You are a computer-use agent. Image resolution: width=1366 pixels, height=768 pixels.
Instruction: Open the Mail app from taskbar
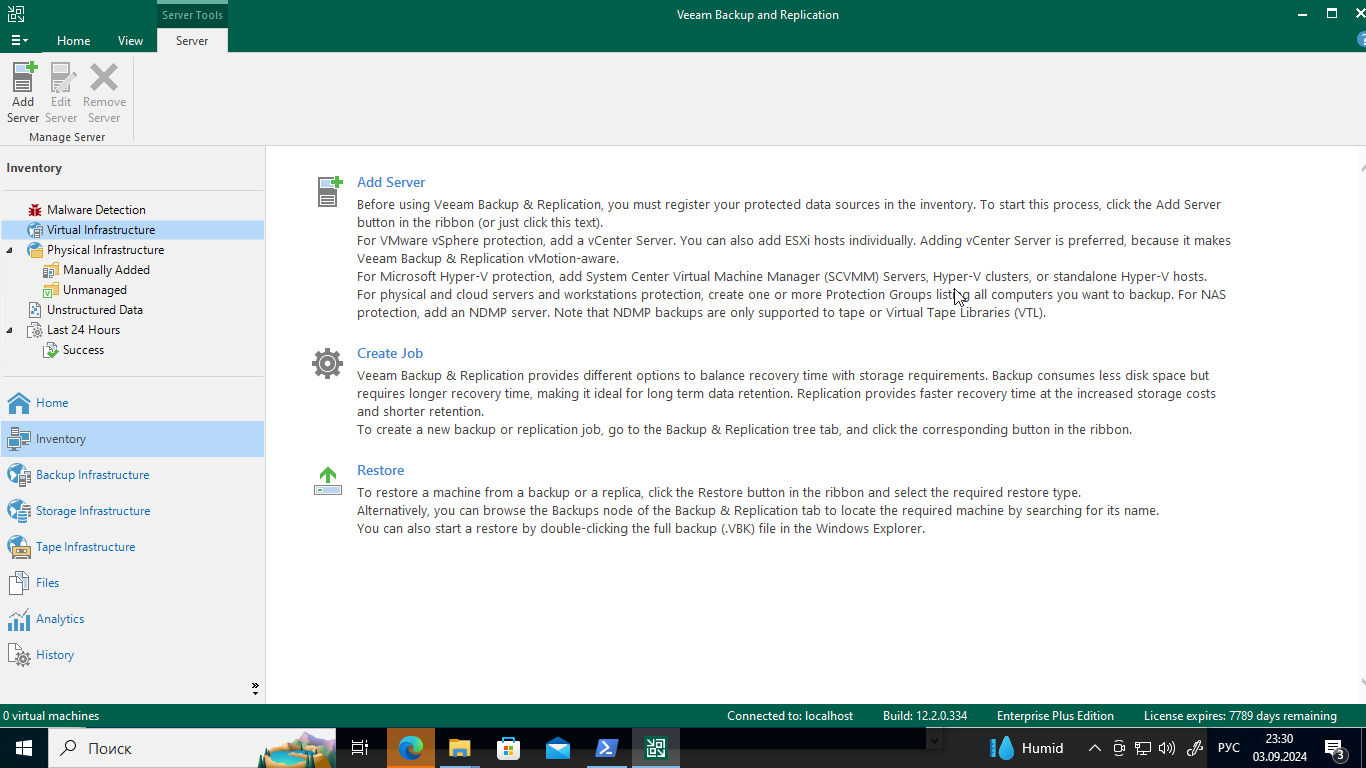557,748
